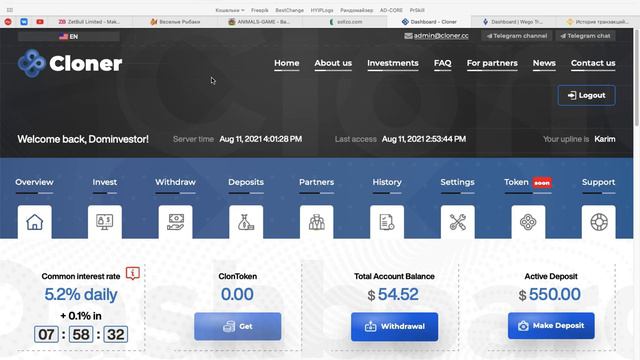Screen dimensions: 640x360
Task: Switch to the Withdraw tab label
Action: (x=176, y=182)
